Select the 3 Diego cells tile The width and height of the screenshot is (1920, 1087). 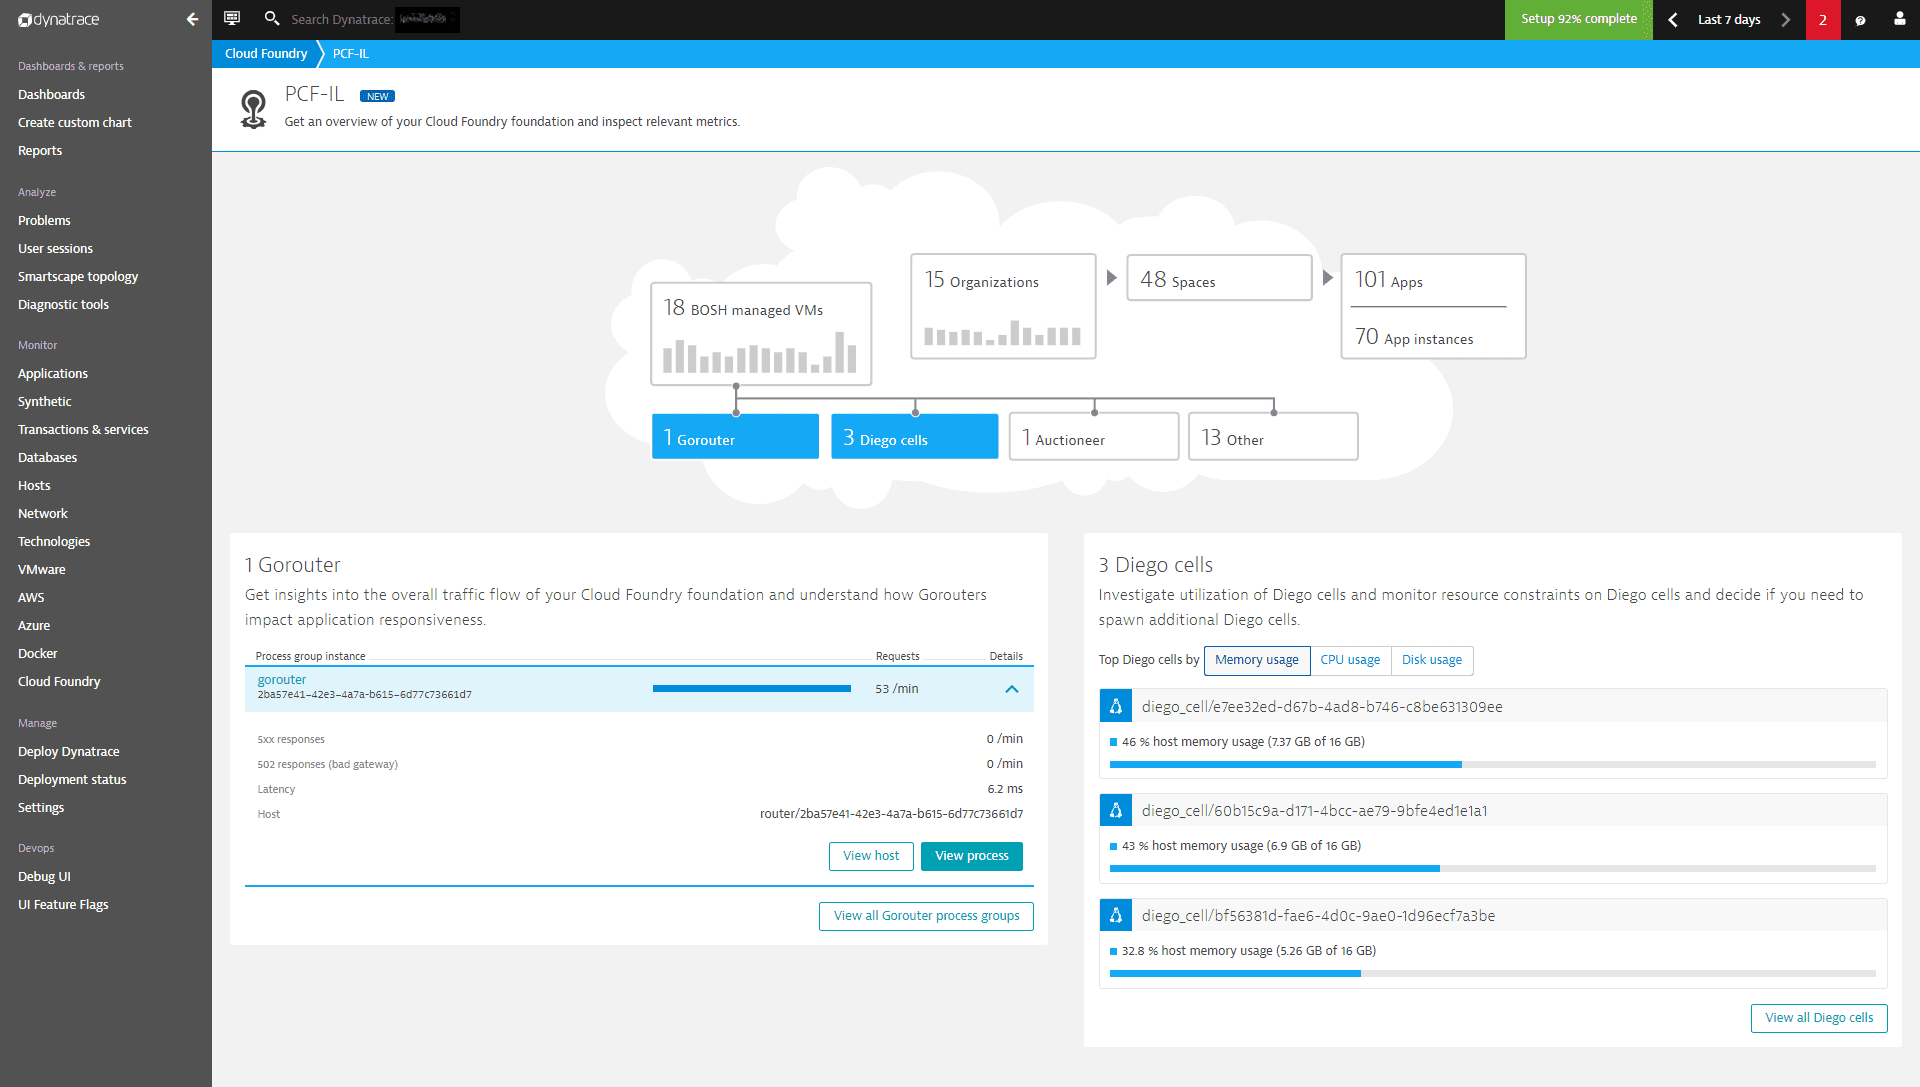[x=914, y=437]
